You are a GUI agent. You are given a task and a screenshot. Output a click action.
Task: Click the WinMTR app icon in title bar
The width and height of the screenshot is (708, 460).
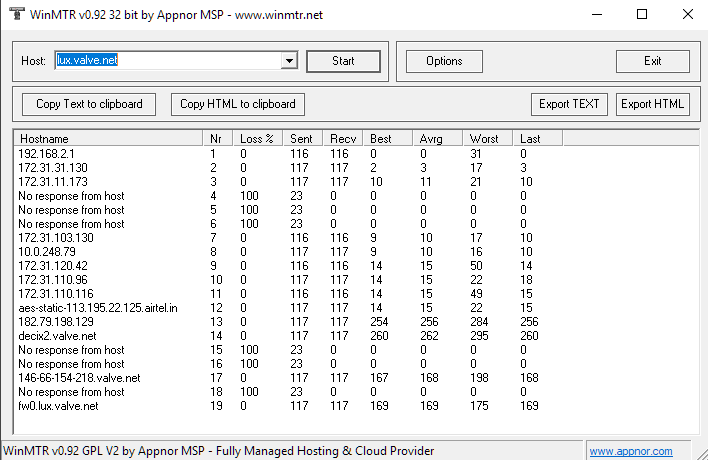[17, 14]
